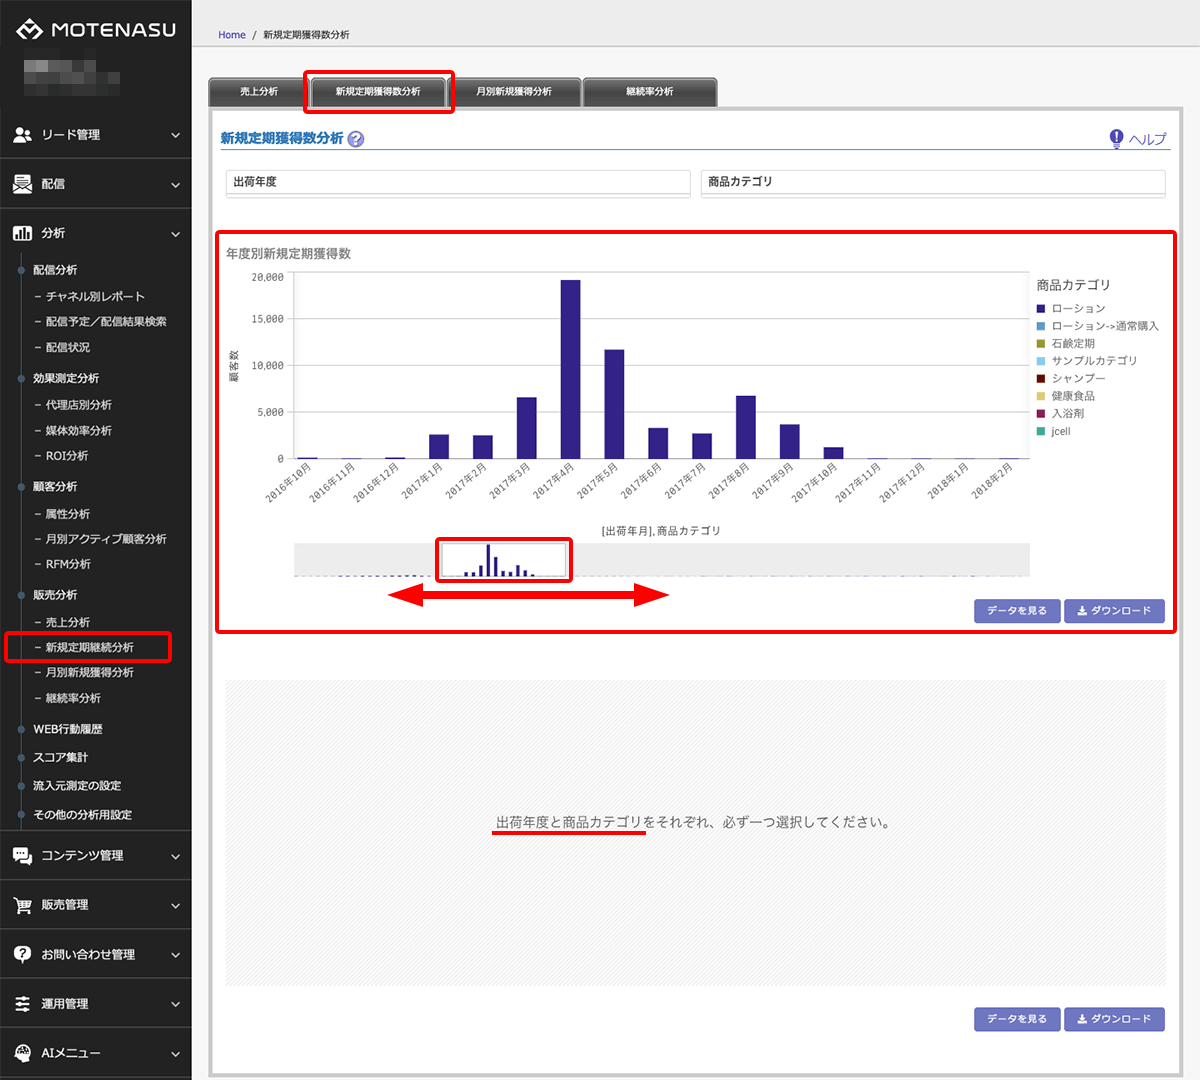Screen dimensions: 1200x1080
Task: Click the MOTENASU logo icon
Action: 29,30
